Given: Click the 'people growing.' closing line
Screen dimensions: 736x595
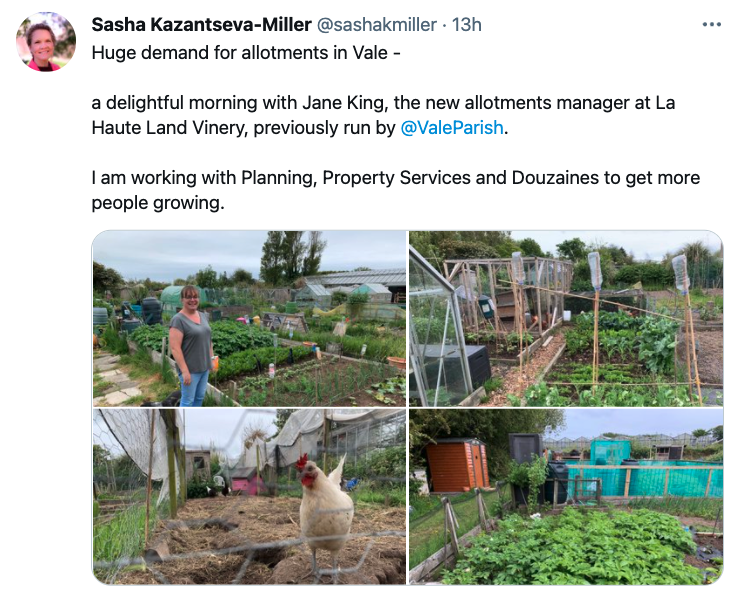Looking at the screenshot, I should click(x=158, y=203).
